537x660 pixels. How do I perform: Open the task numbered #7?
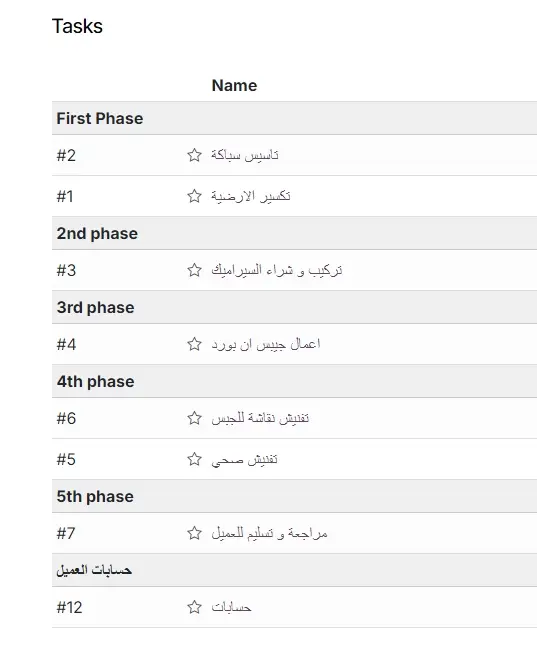click(x=66, y=533)
